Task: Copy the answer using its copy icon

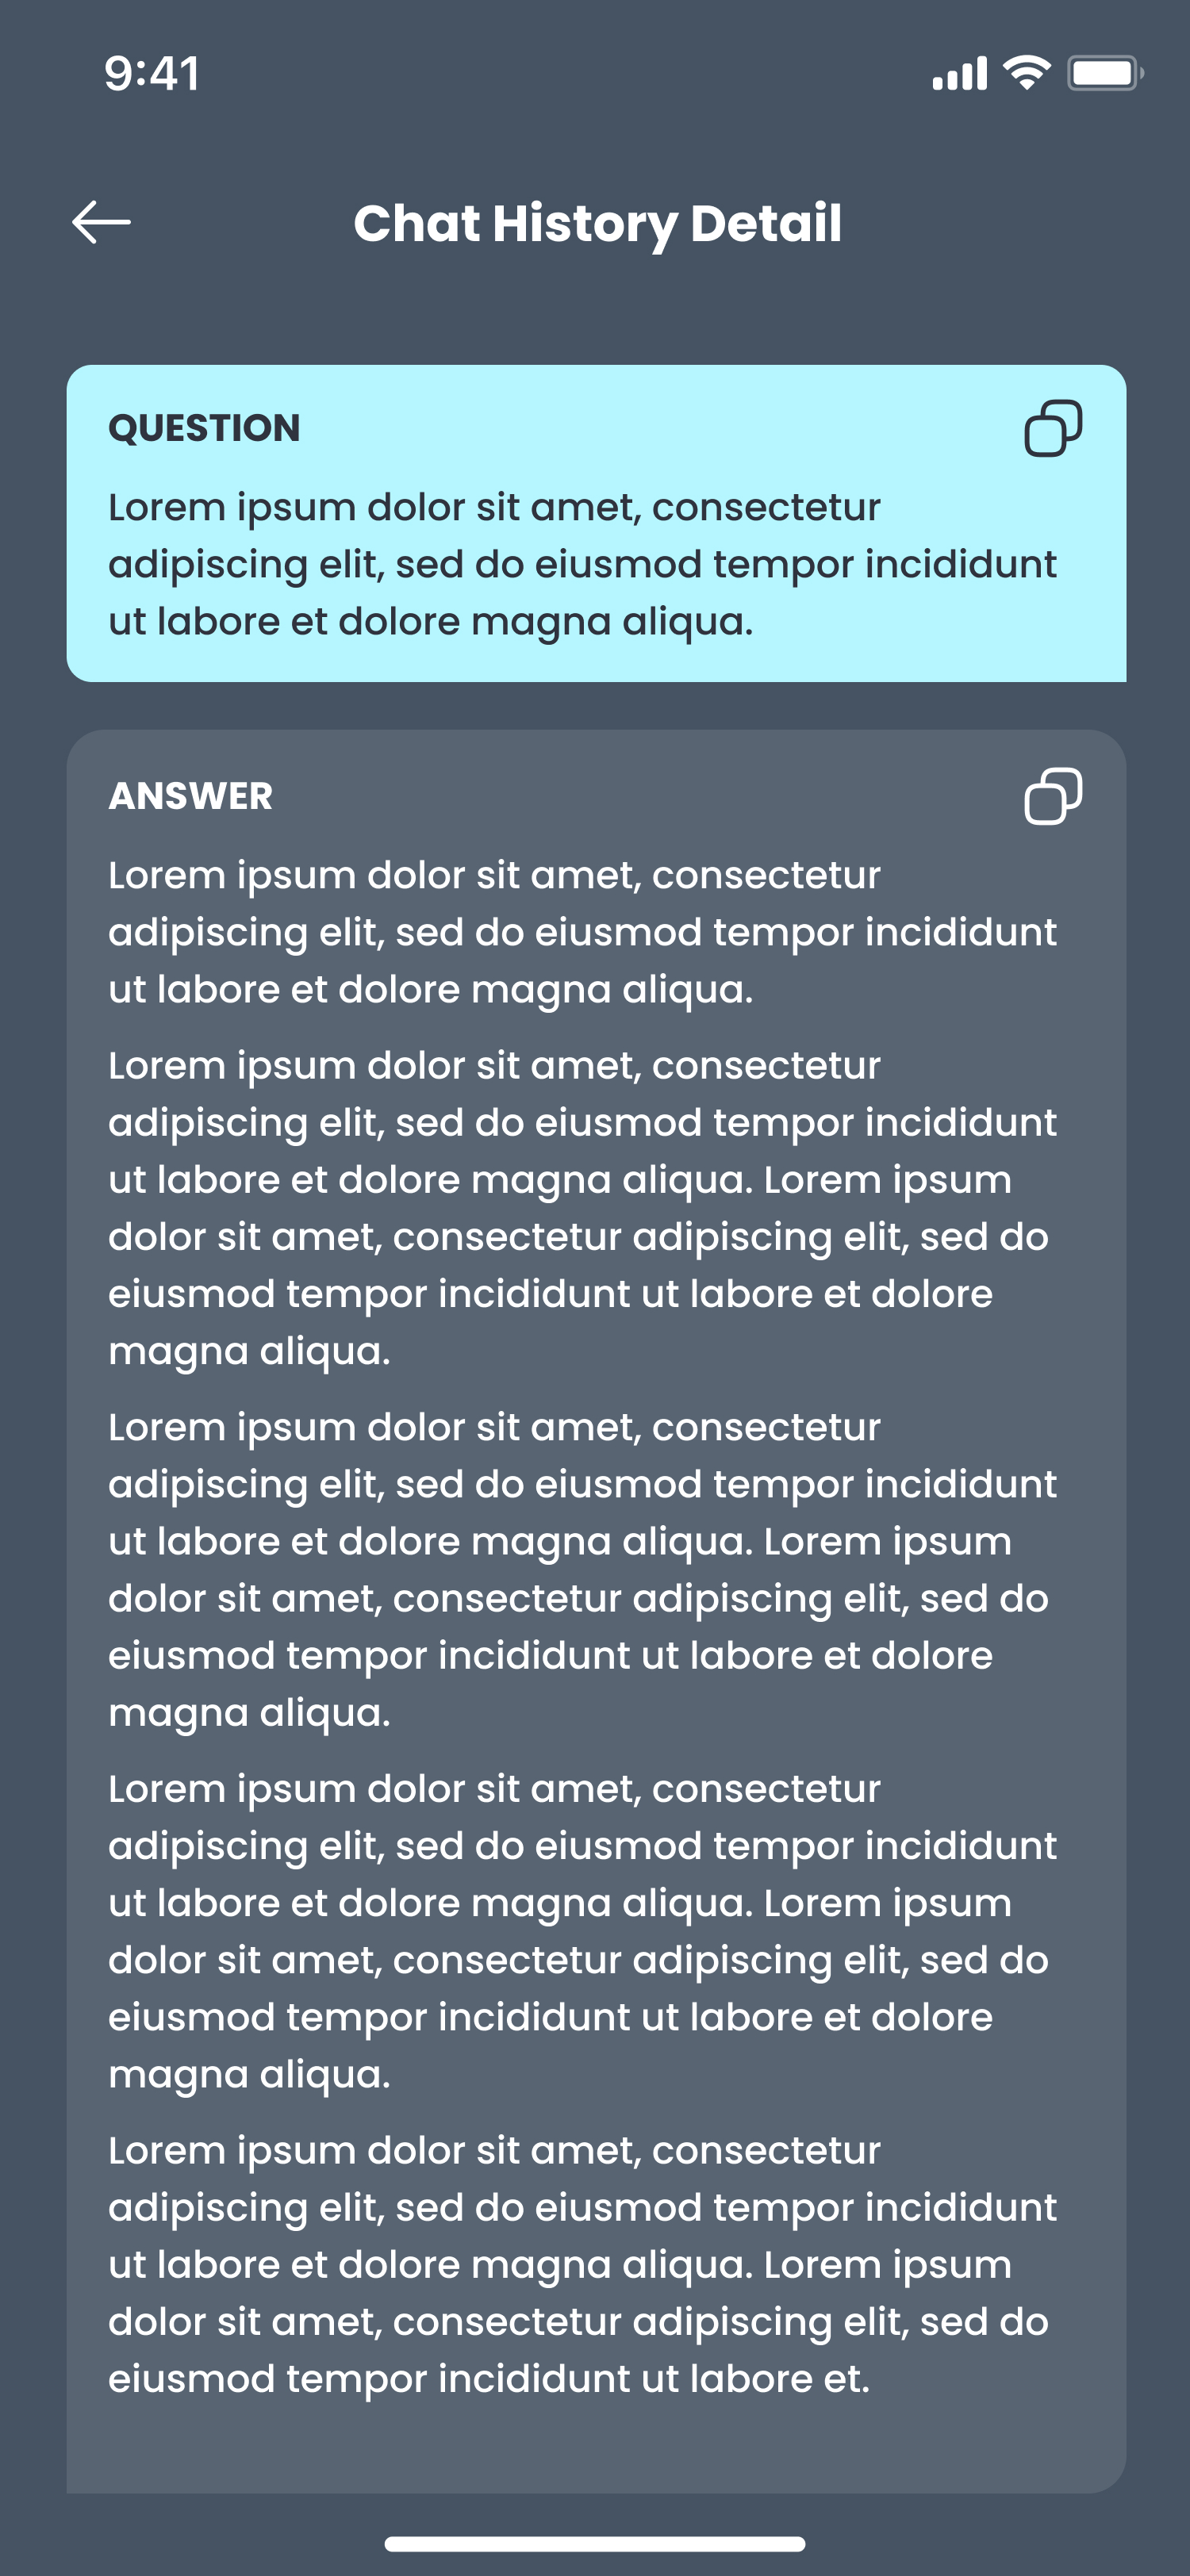Action: tap(1053, 796)
